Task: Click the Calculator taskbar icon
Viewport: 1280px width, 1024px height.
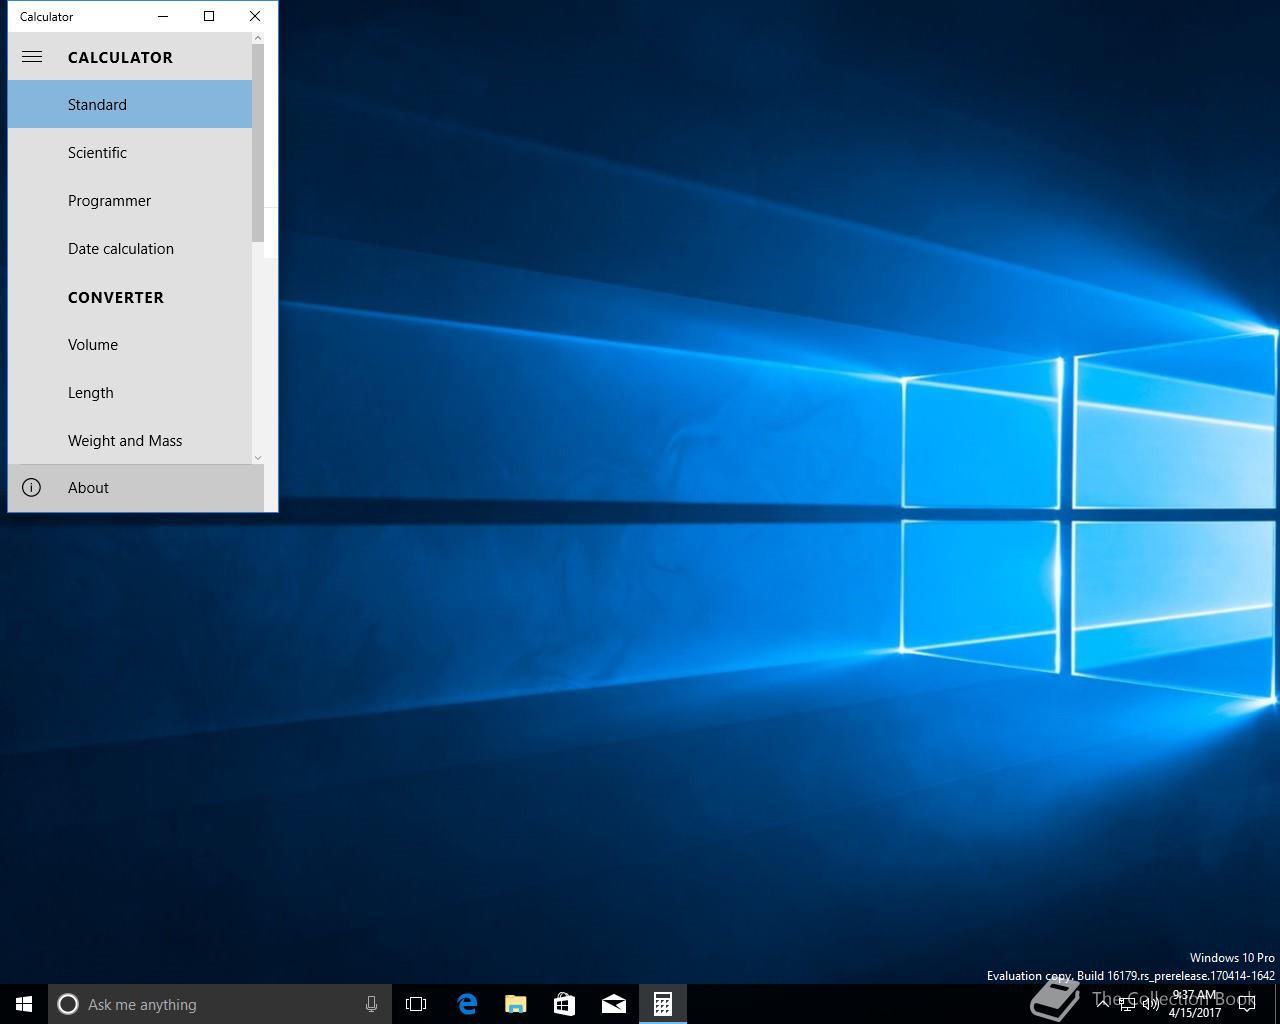Action: click(663, 1004)
